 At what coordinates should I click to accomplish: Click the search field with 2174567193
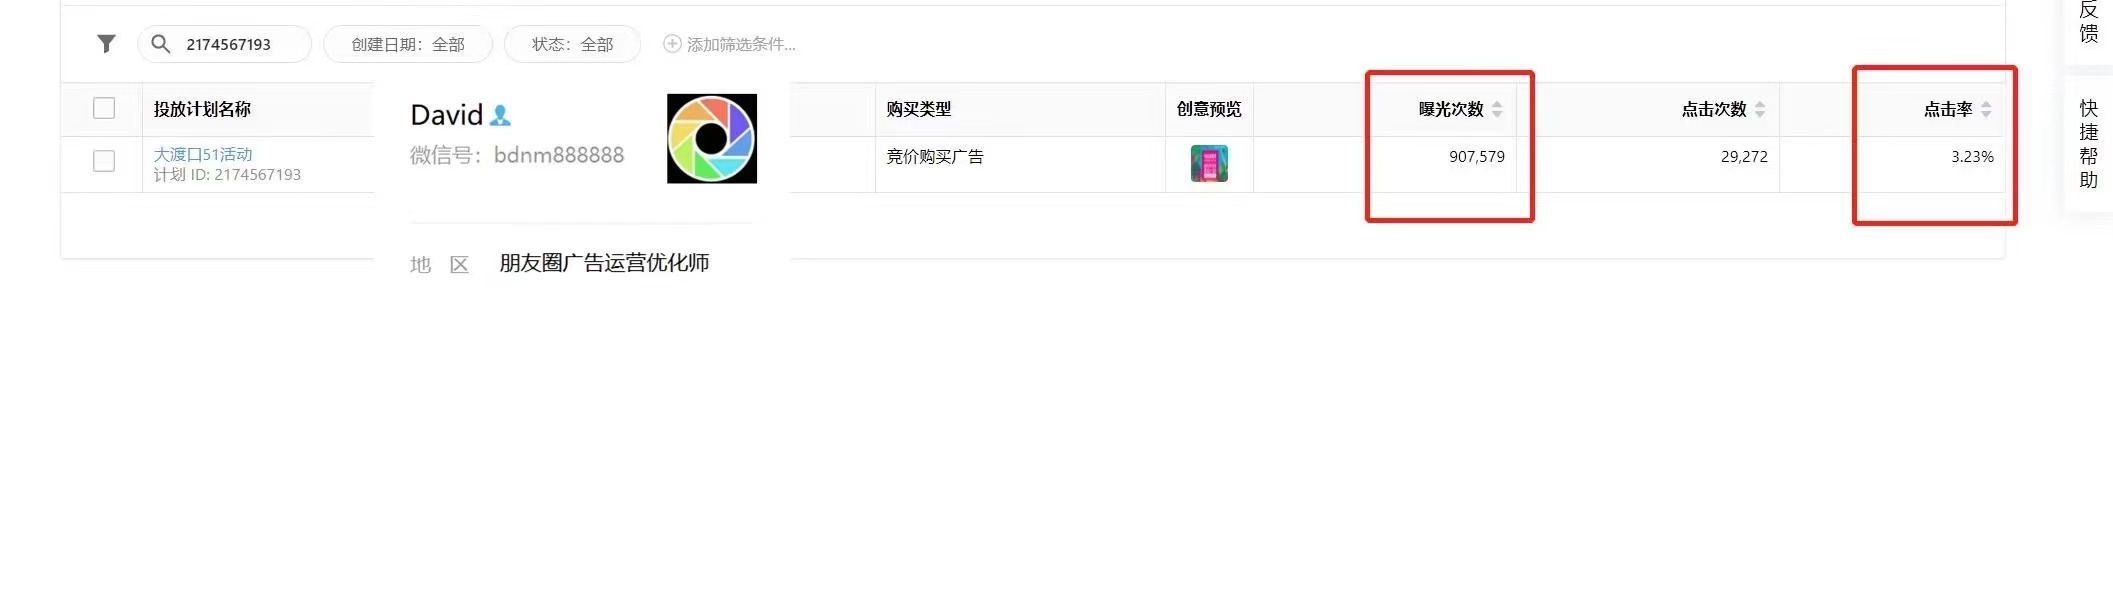[x=224, y=44]
